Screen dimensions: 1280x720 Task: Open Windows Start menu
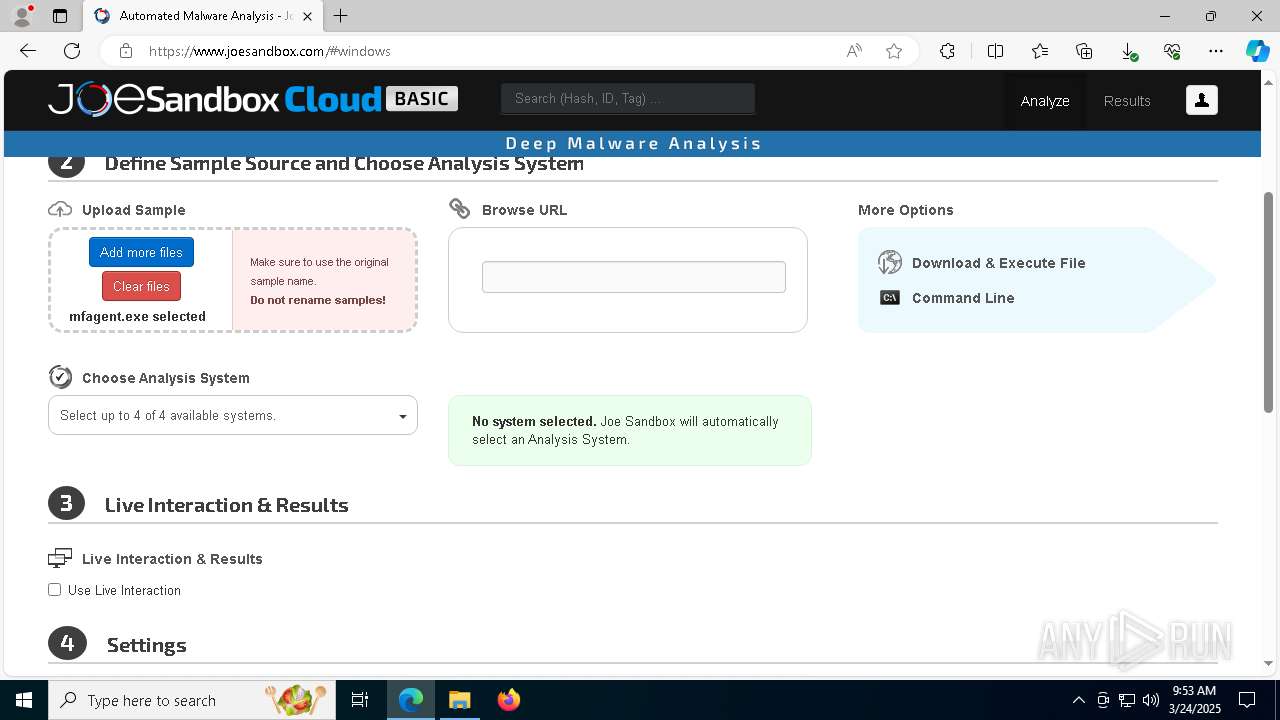coord(24,700)
